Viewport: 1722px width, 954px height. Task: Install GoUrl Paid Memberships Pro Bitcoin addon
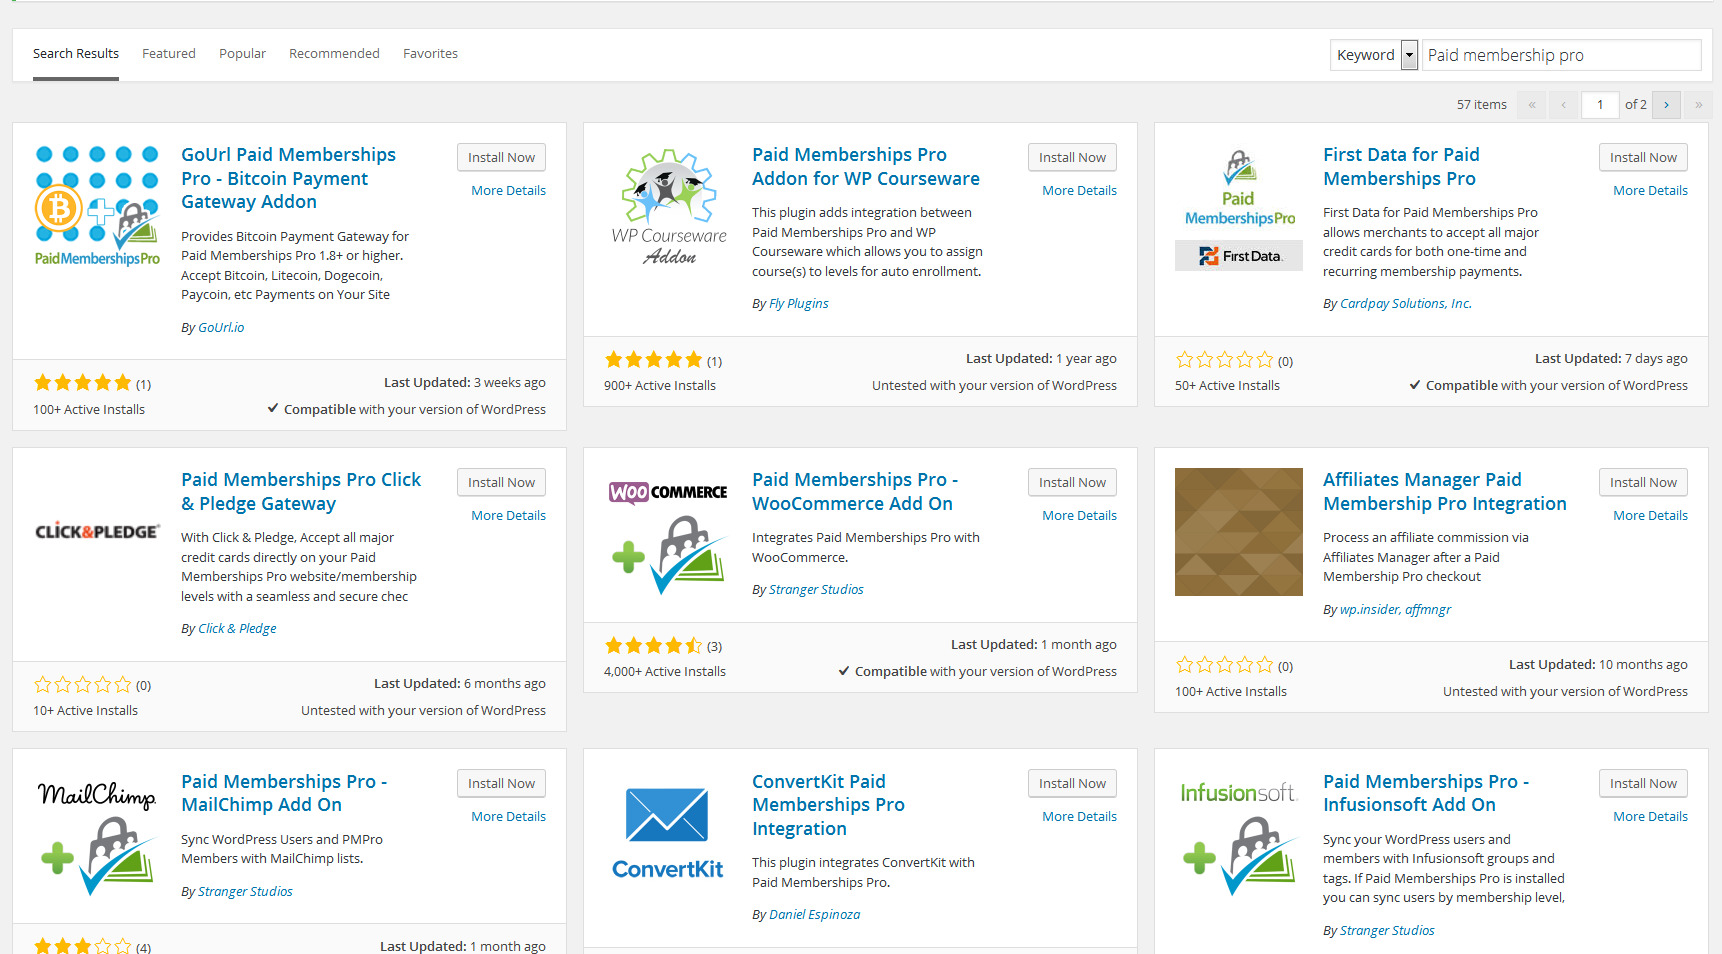[501, 157]
